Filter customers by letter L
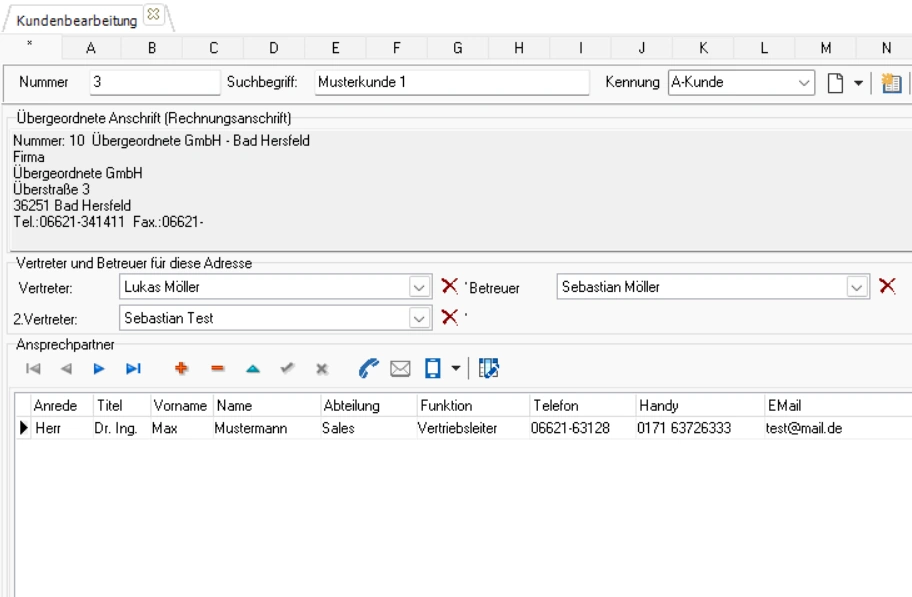 [x=764, y=48]
